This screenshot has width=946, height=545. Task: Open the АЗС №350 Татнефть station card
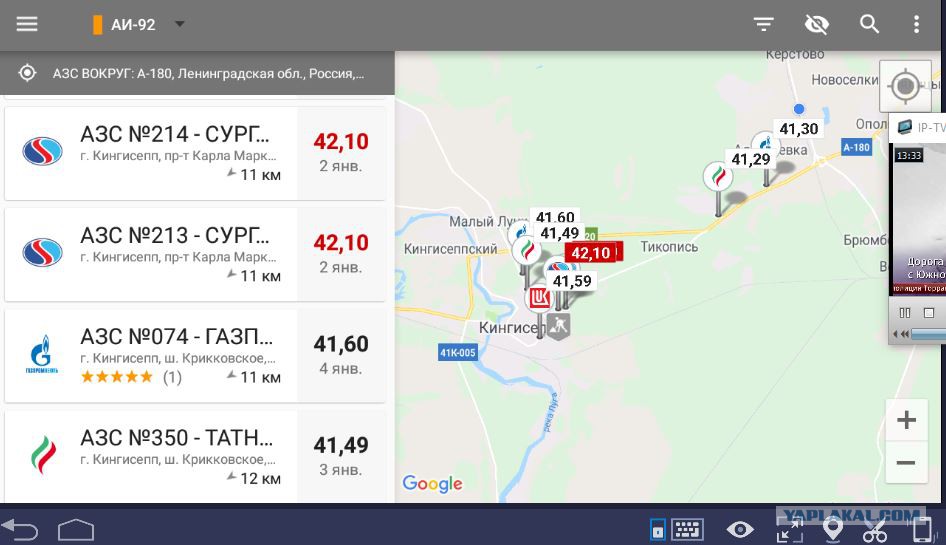tap(195, 456)
